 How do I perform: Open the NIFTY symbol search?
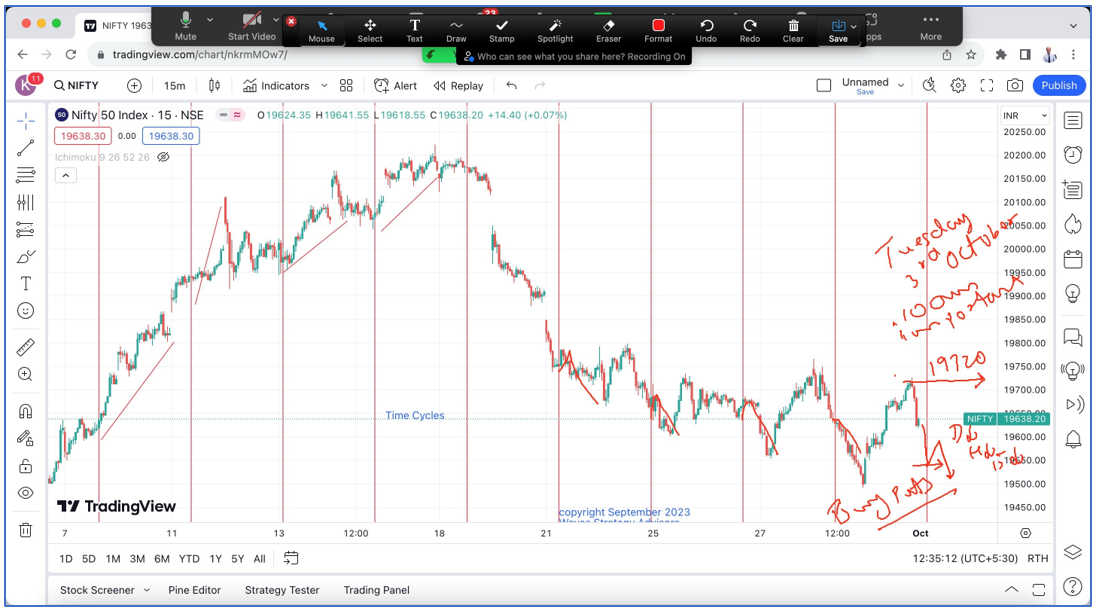tap(76, 86)
